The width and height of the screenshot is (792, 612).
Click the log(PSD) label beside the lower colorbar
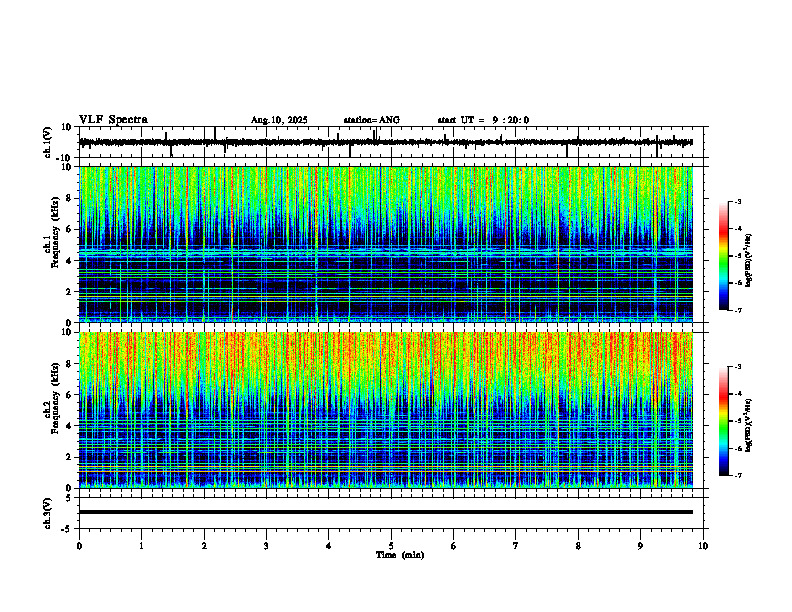[748, 425]
